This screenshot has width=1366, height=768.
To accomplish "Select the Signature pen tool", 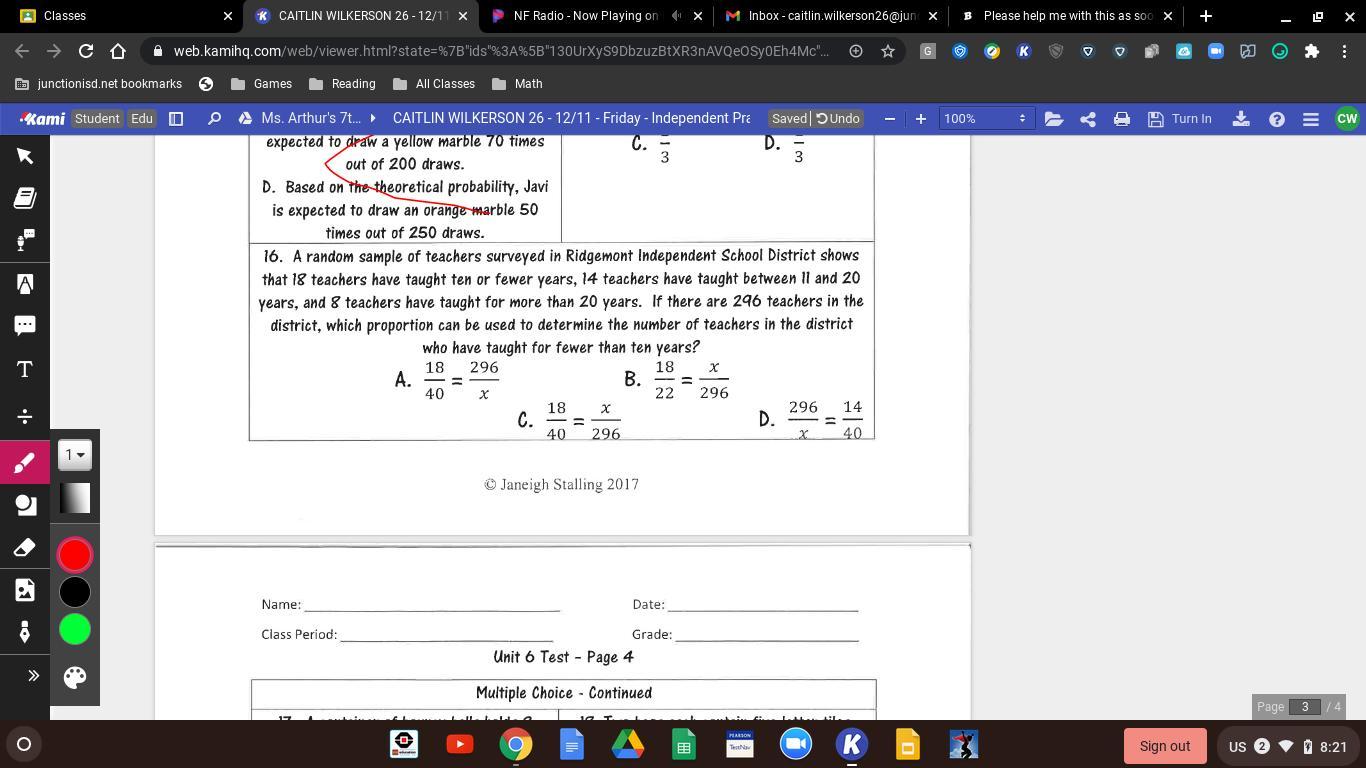I will click(x=25, y=632).
